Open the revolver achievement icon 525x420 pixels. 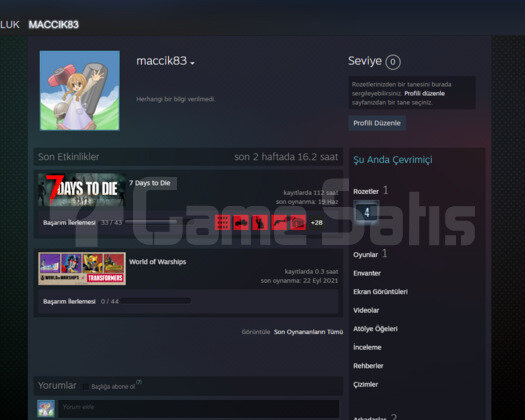tap(279, 222)
